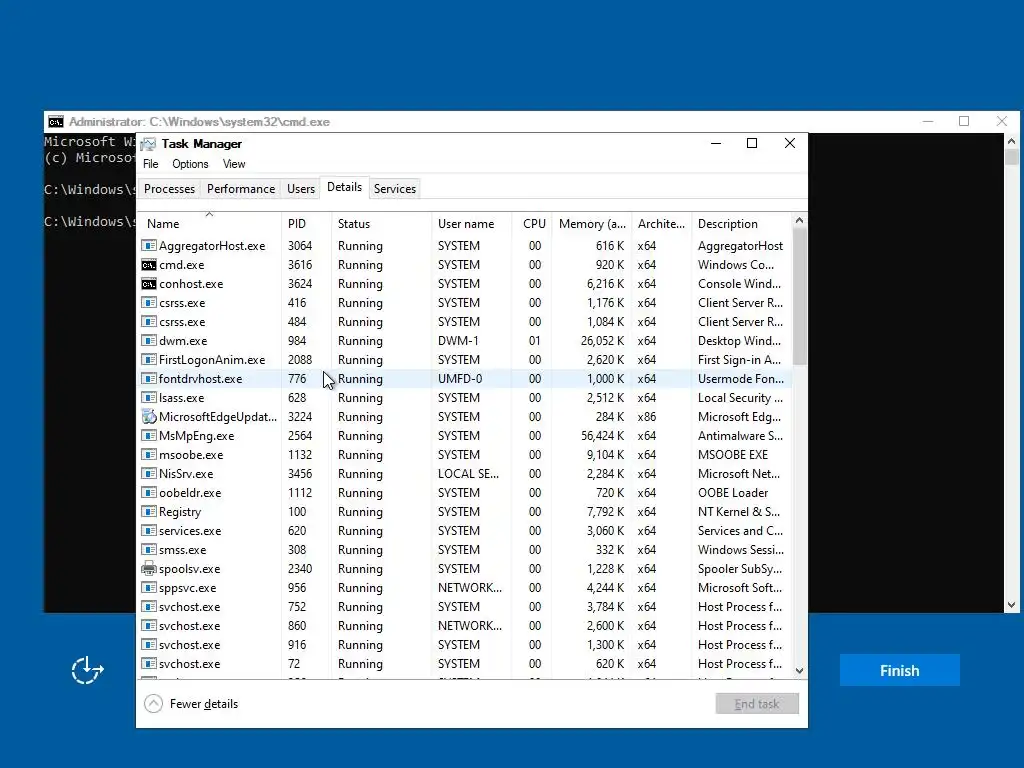
Task: Sort by the CPU column header
Action: pyautogui.click(x=532, y=223)
